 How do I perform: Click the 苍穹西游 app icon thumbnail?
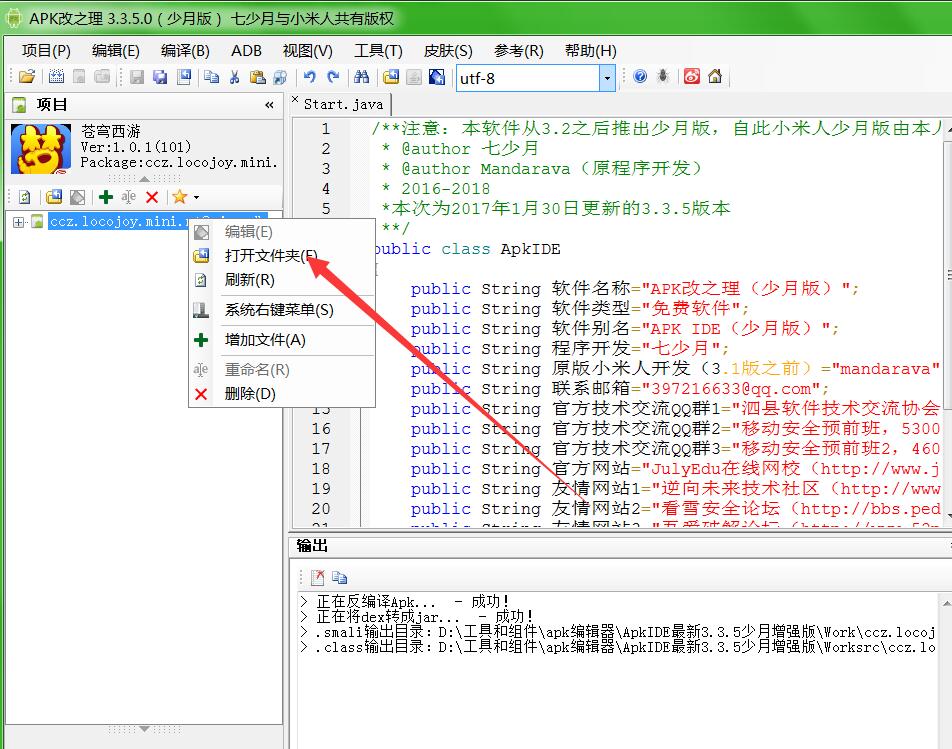[41, 149]
